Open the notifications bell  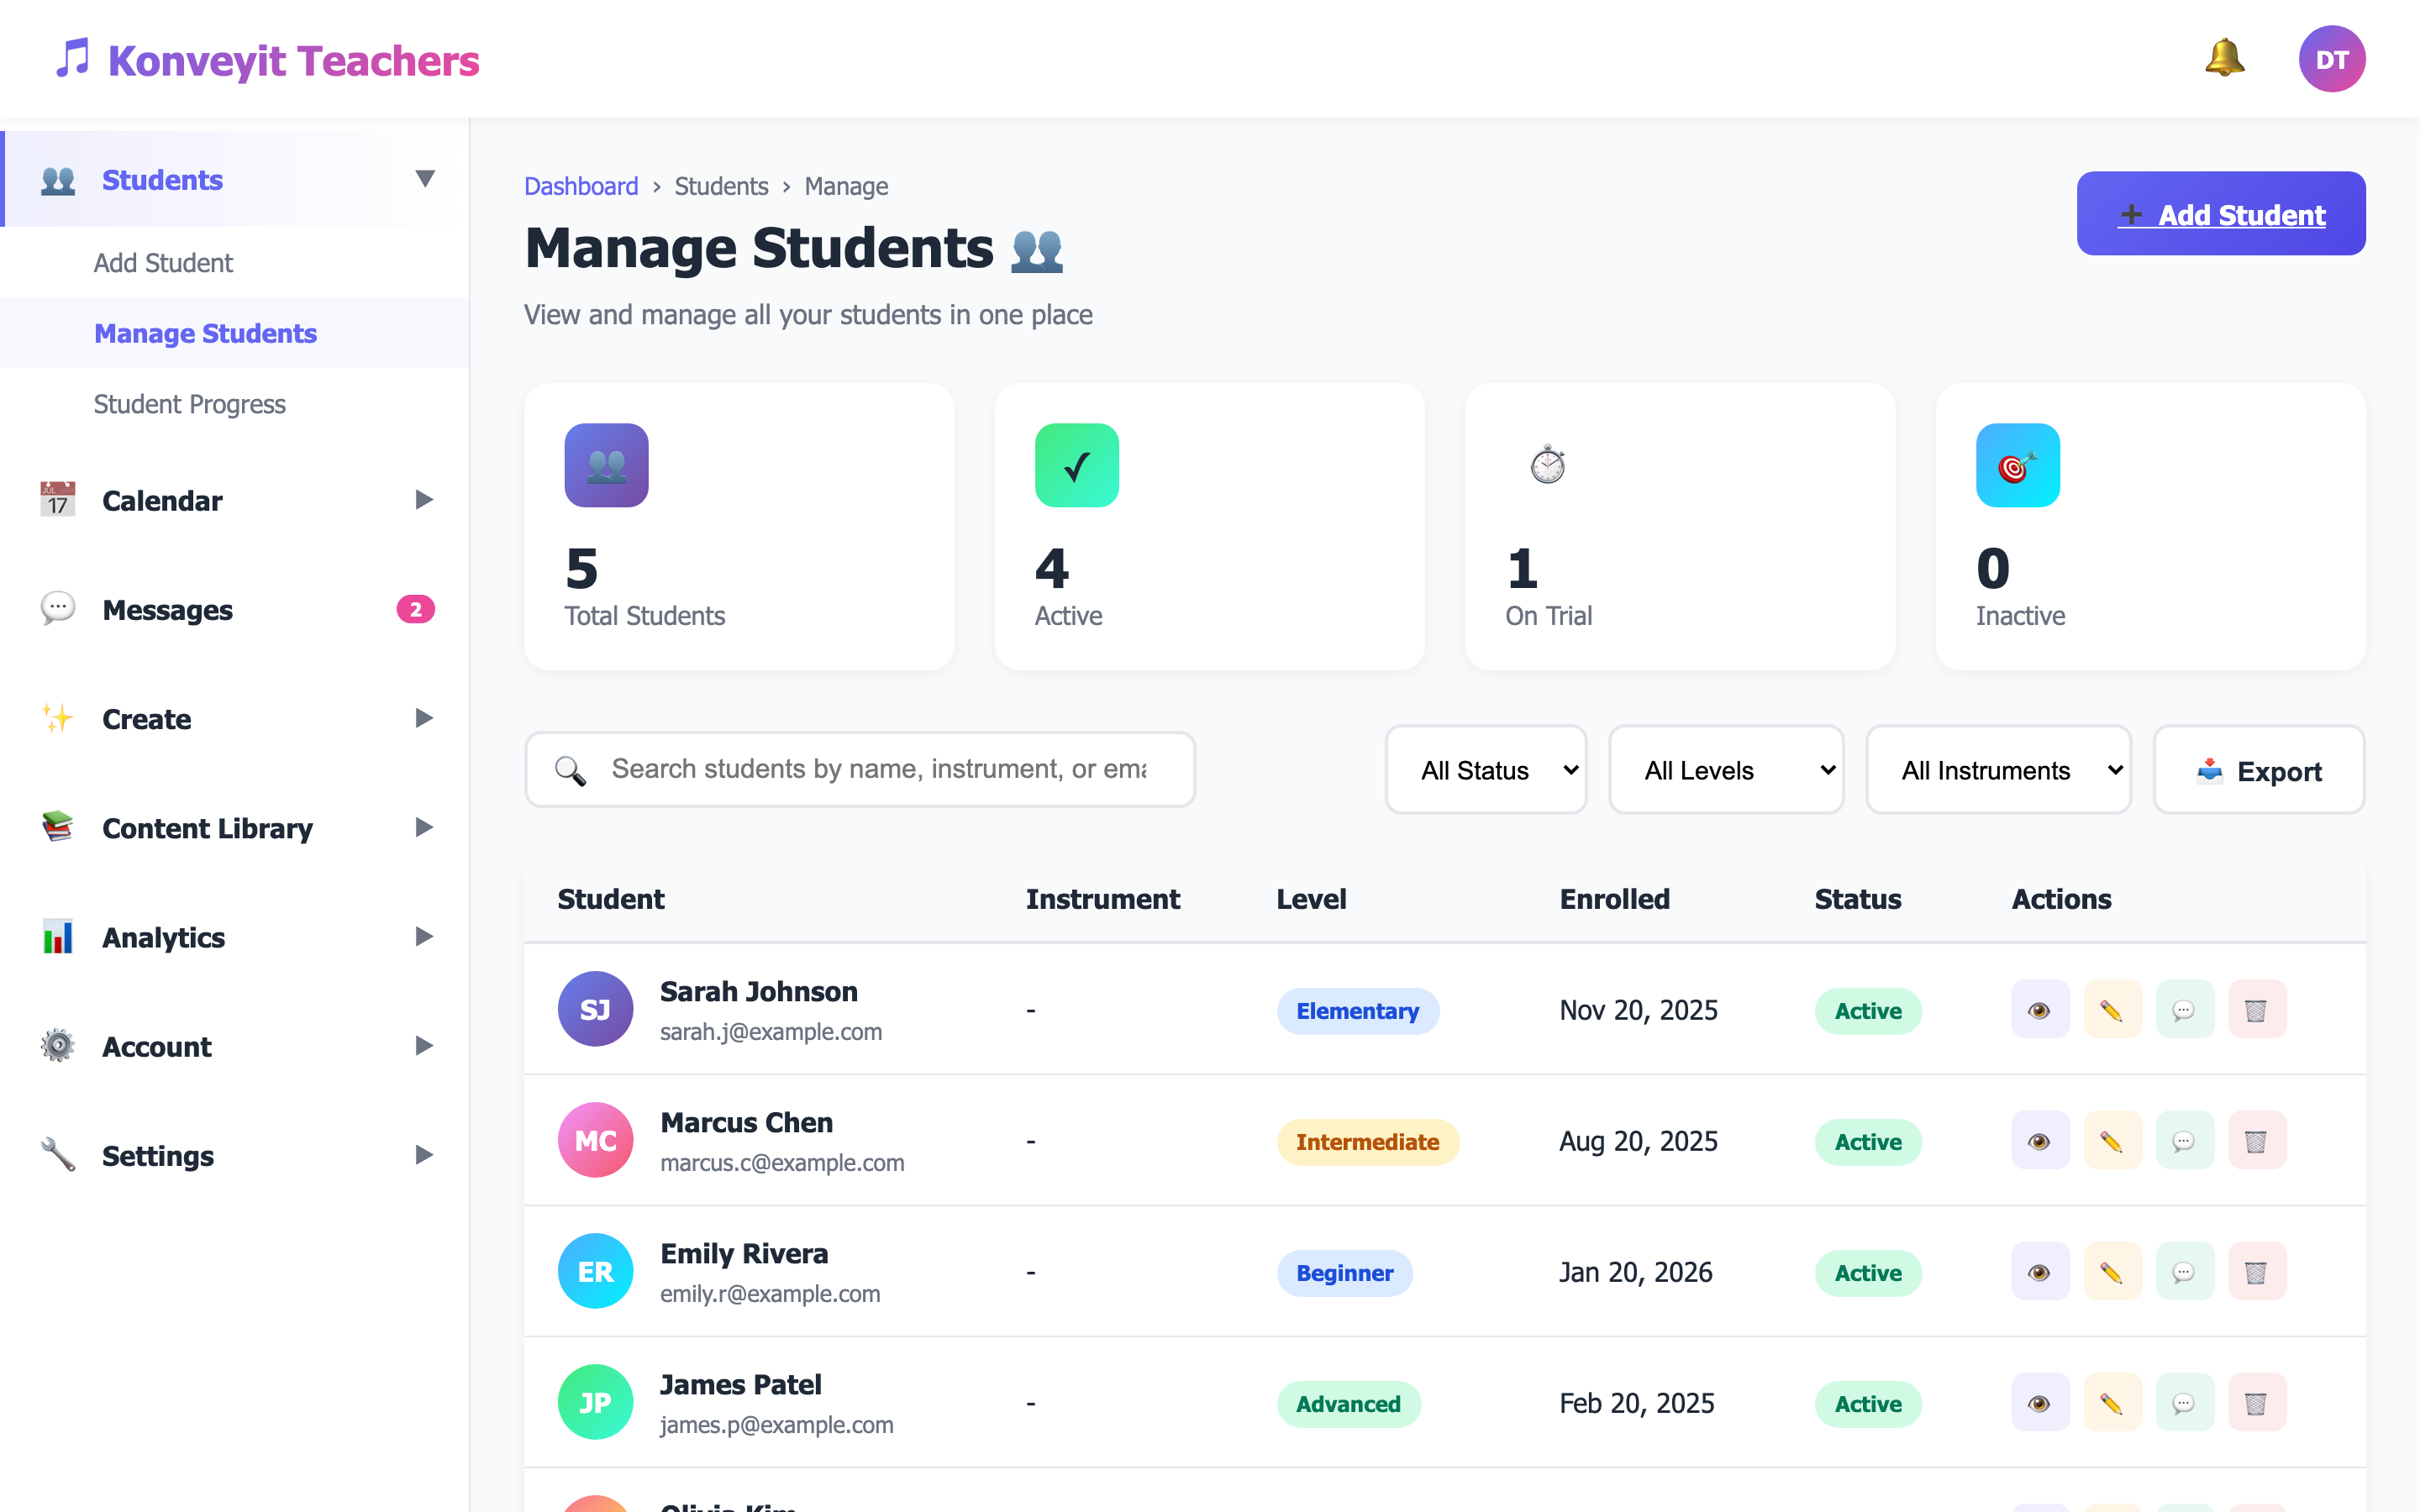(2224, 58)
